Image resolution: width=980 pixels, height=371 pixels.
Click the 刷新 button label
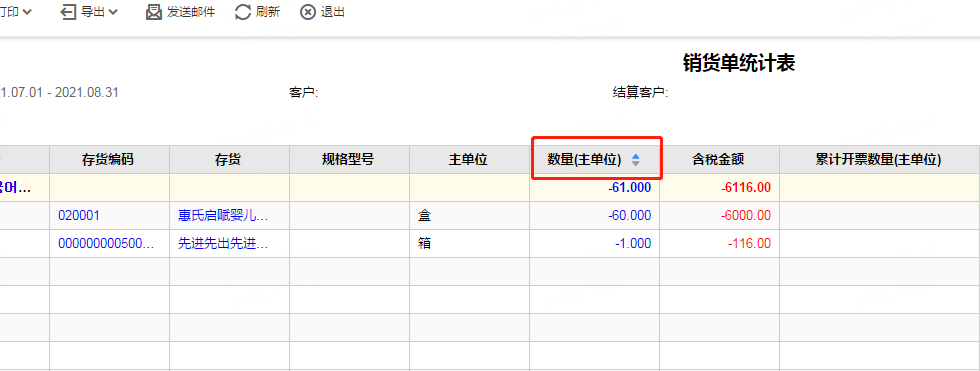point(268,12)
